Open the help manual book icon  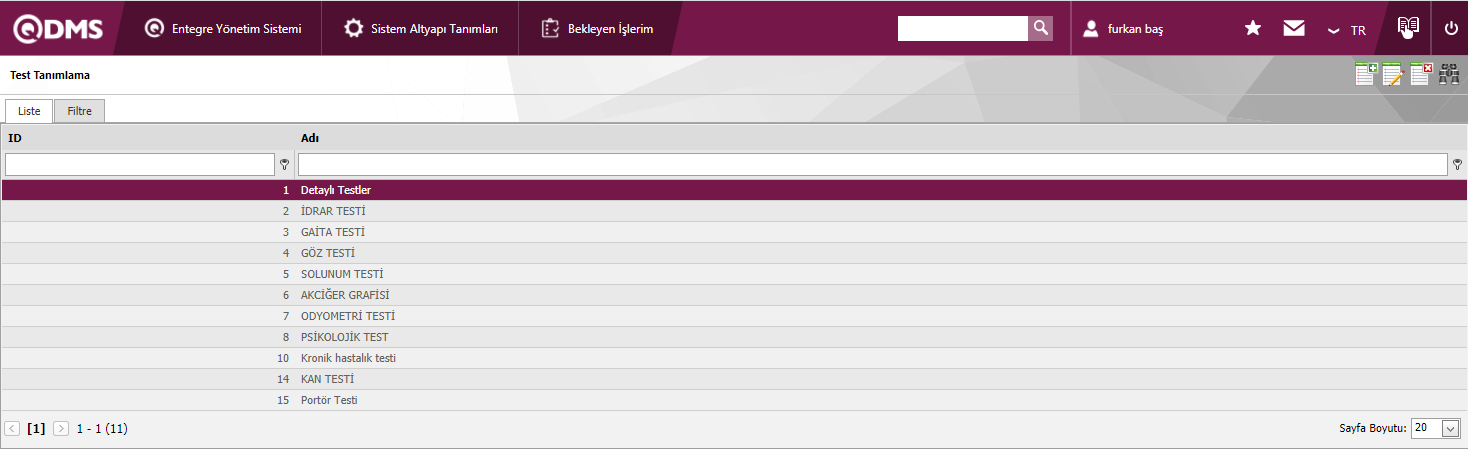[1408, 27]
